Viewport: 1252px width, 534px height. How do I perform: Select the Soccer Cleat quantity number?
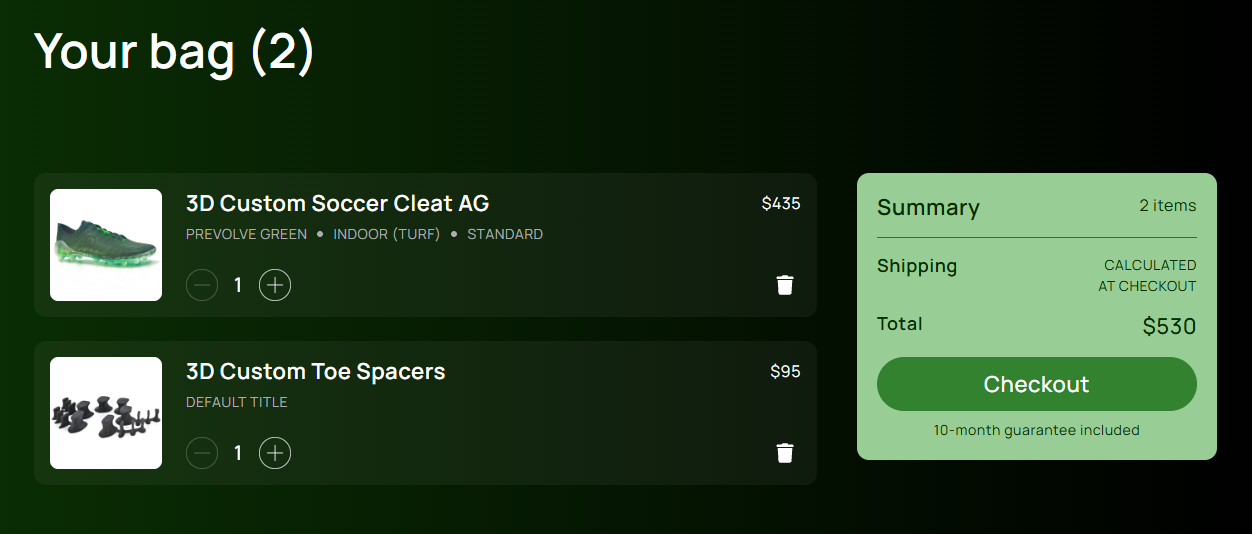click(x=238, y=285)
